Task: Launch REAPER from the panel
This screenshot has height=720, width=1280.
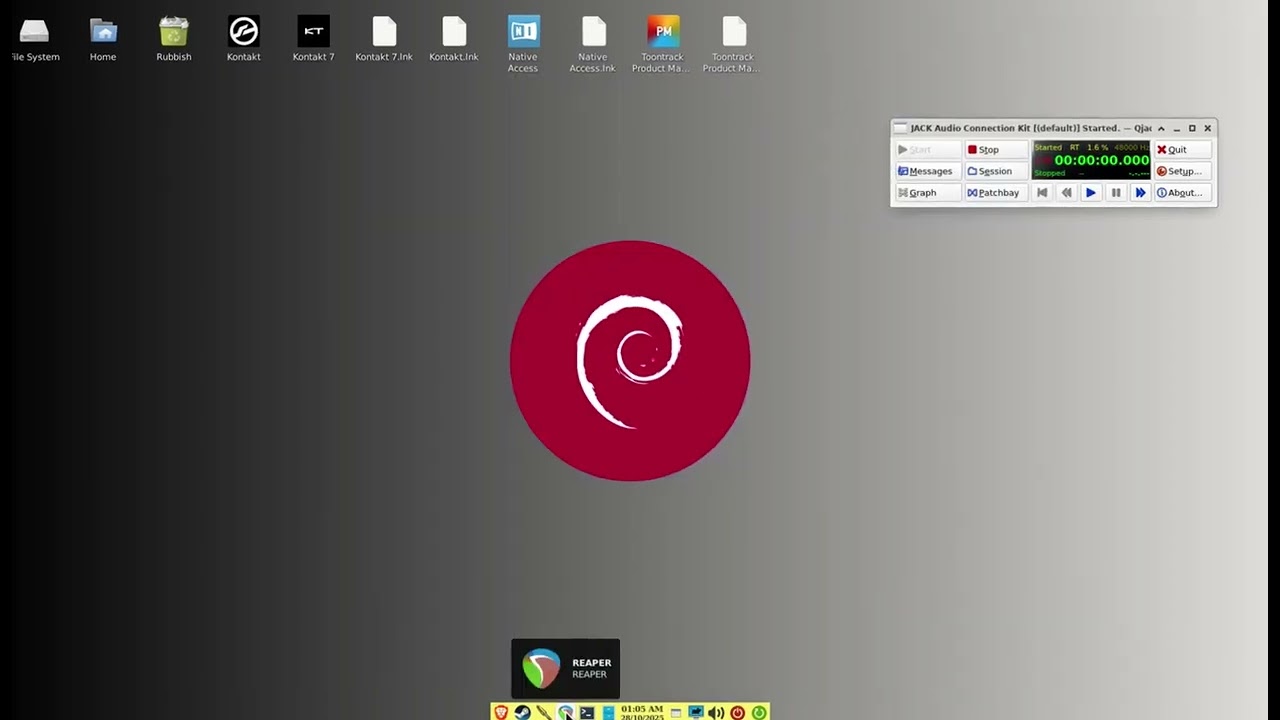Action: tap(565, 713)
